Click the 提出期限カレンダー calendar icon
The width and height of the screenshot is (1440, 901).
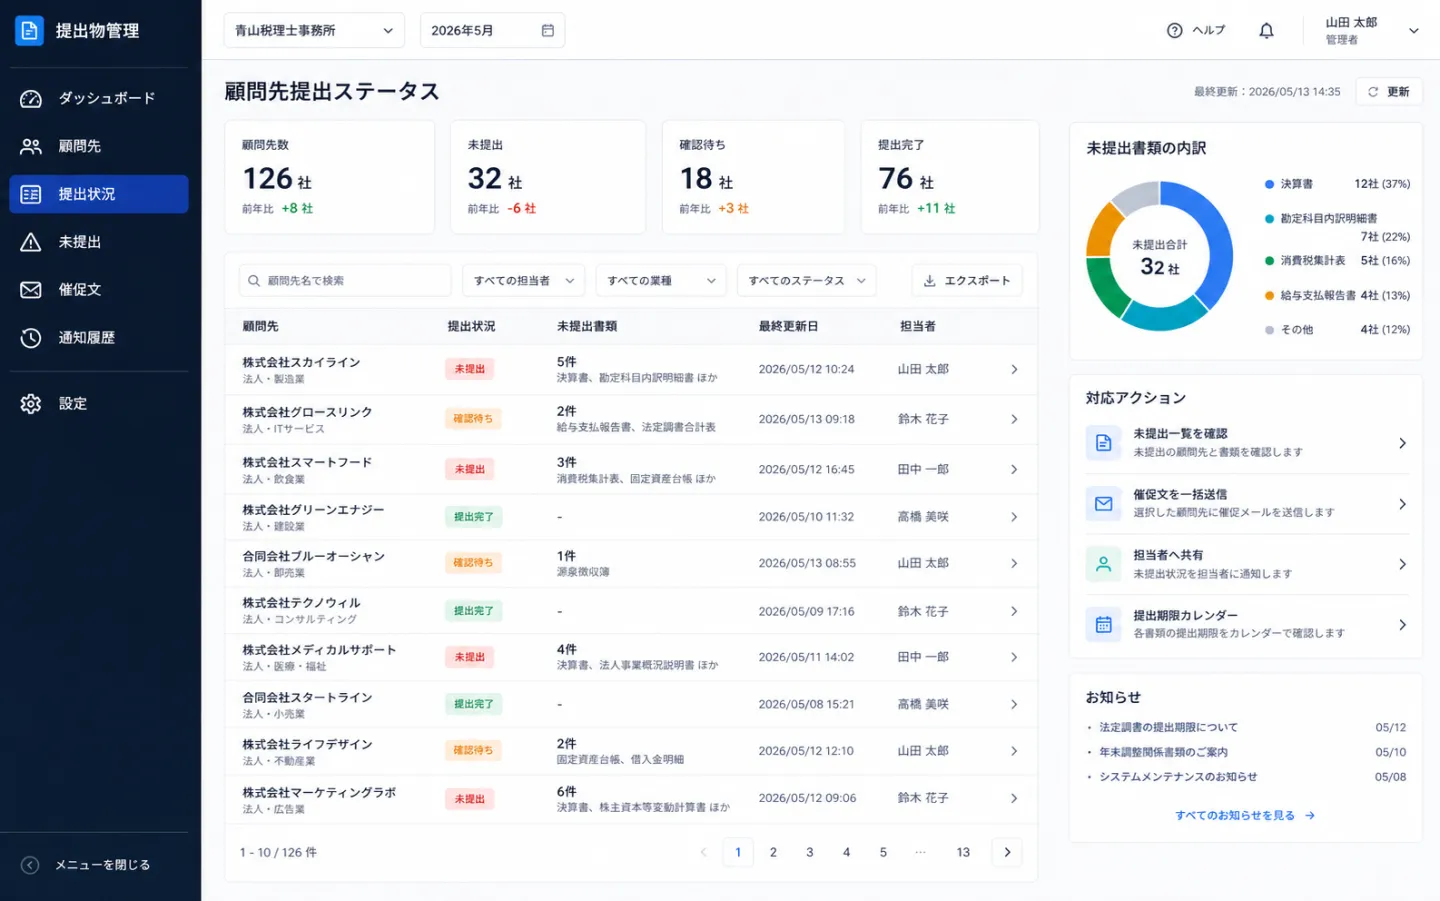click(x=1104, y=625)
